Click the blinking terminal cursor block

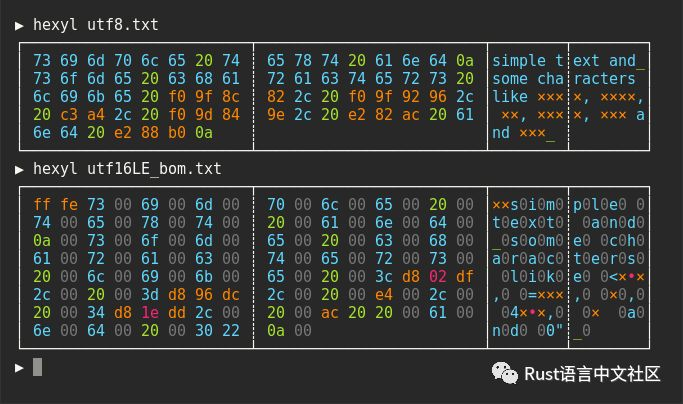tap(37, 367)
